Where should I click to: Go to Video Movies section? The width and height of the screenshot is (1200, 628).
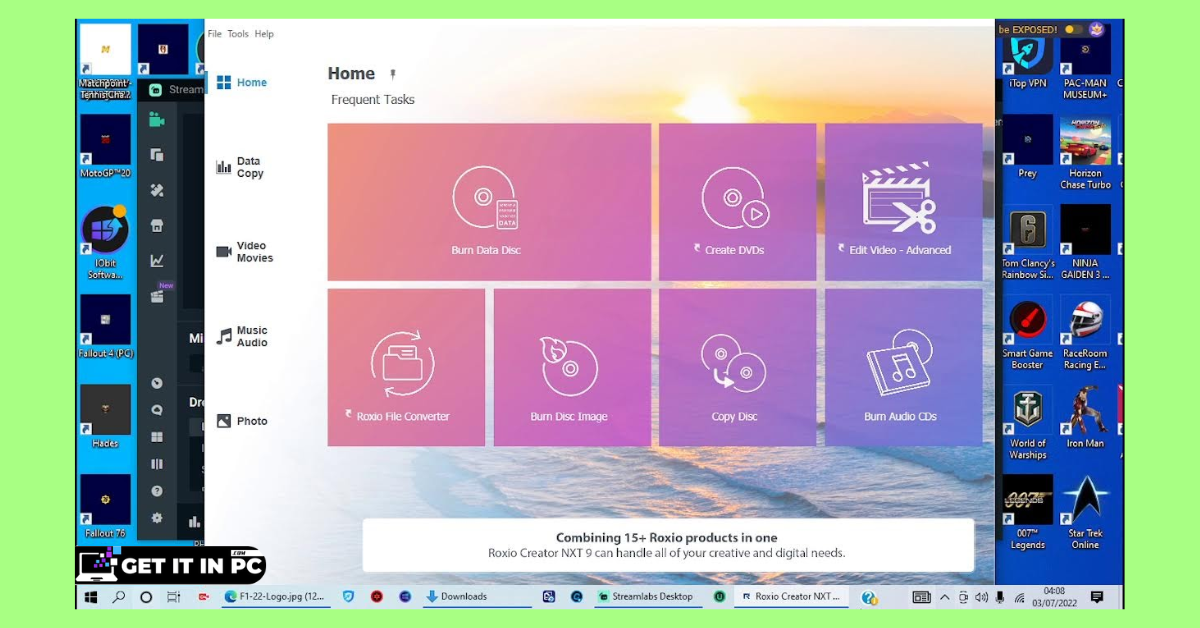coord(245,252)
